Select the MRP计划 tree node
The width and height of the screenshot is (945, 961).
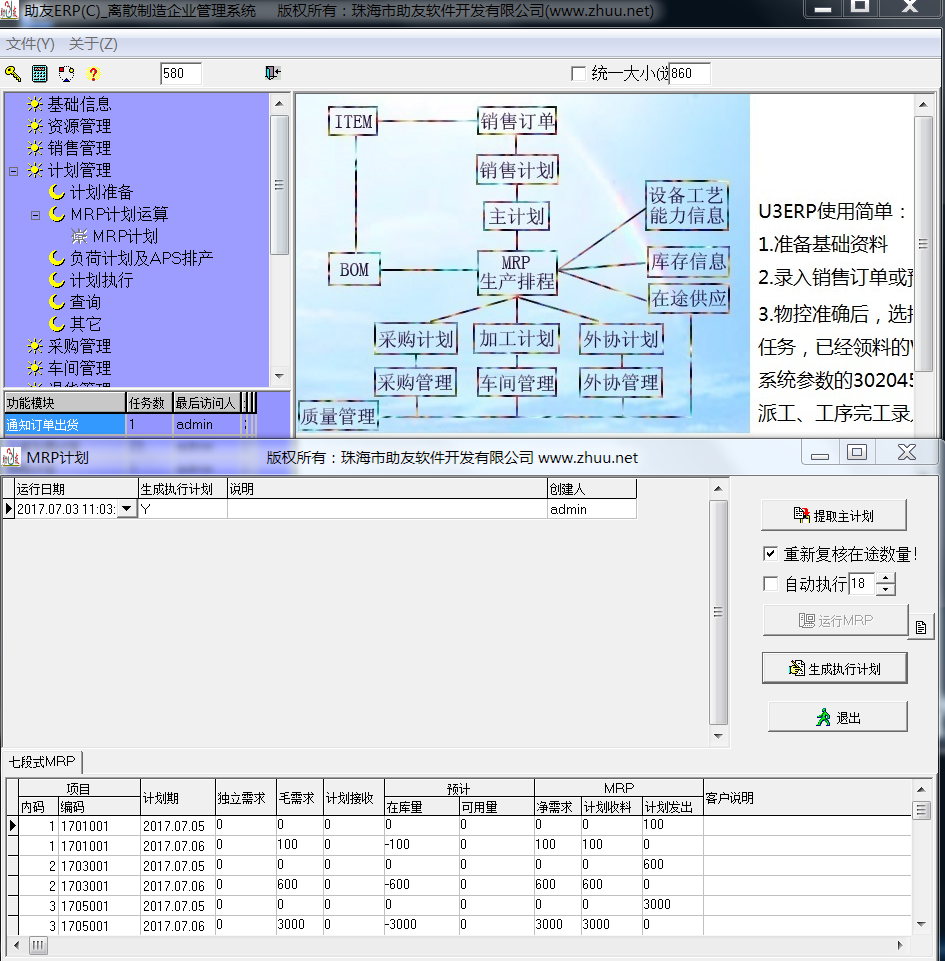[125, 236]
